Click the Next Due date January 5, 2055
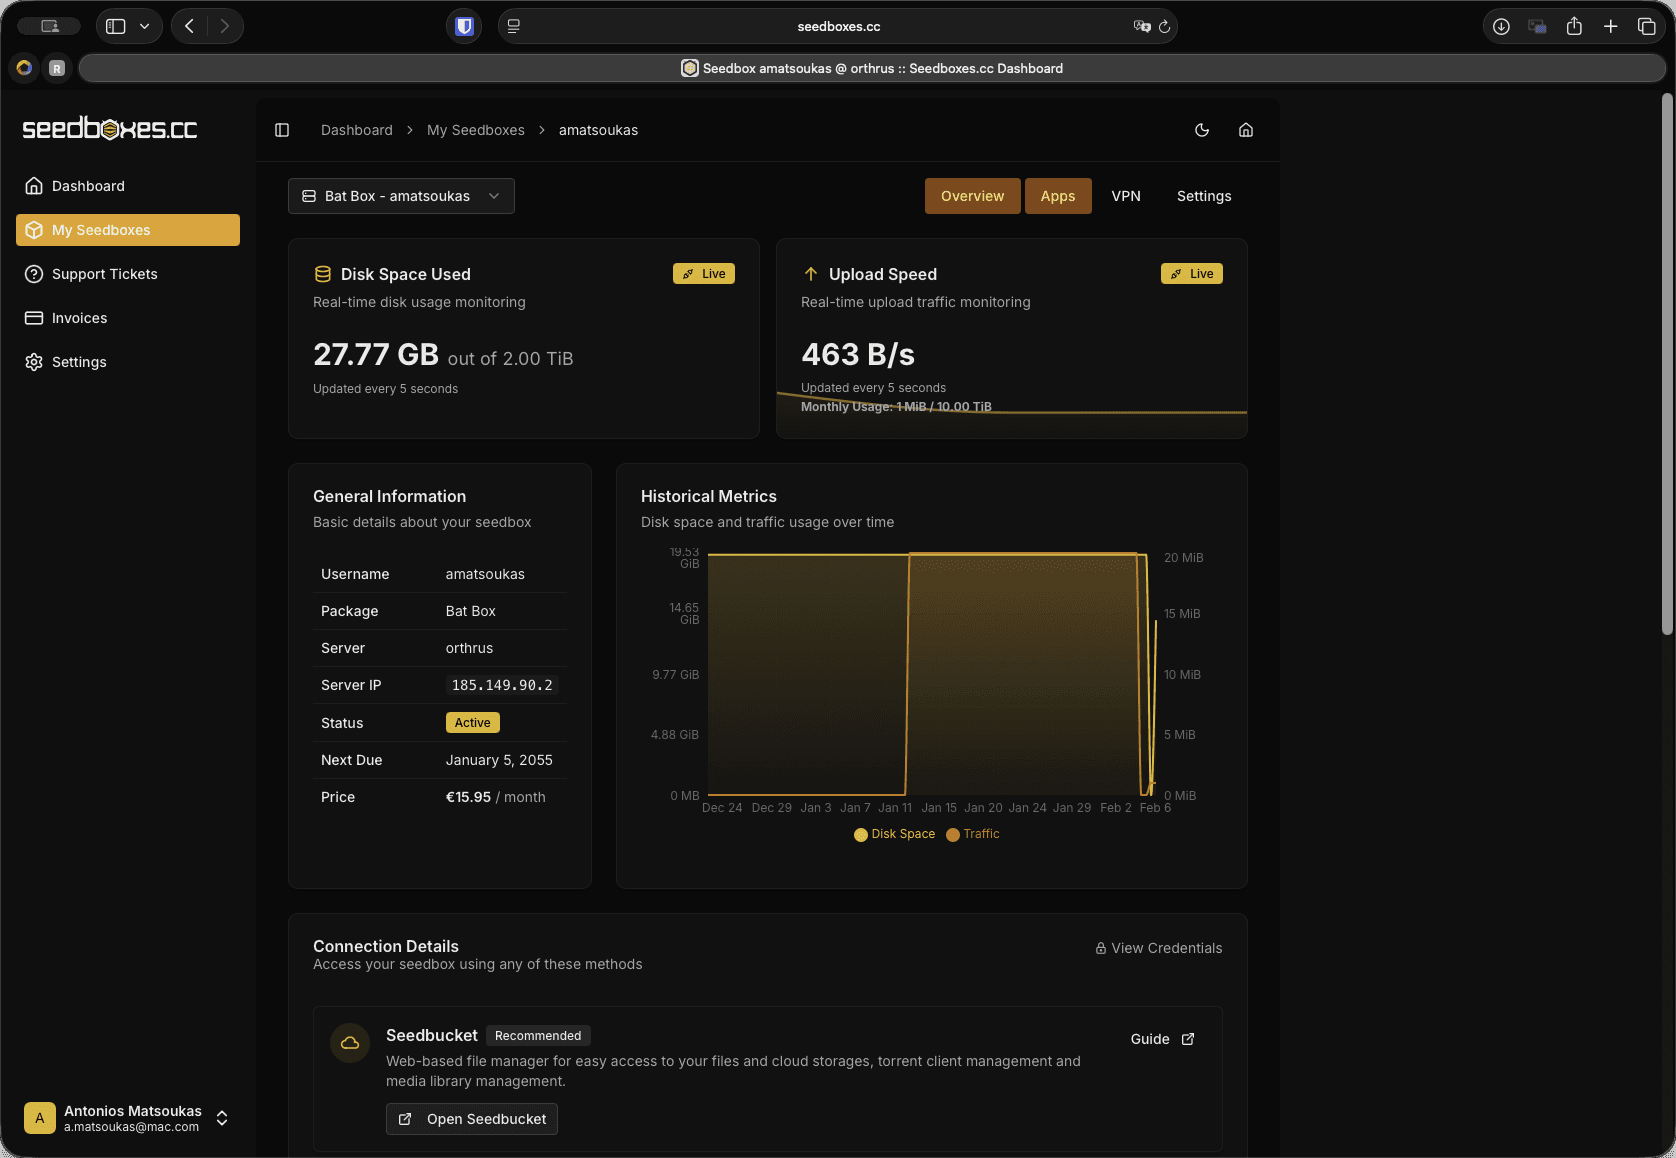This screenshot has width=1676, height=1158. pos(499,760)
